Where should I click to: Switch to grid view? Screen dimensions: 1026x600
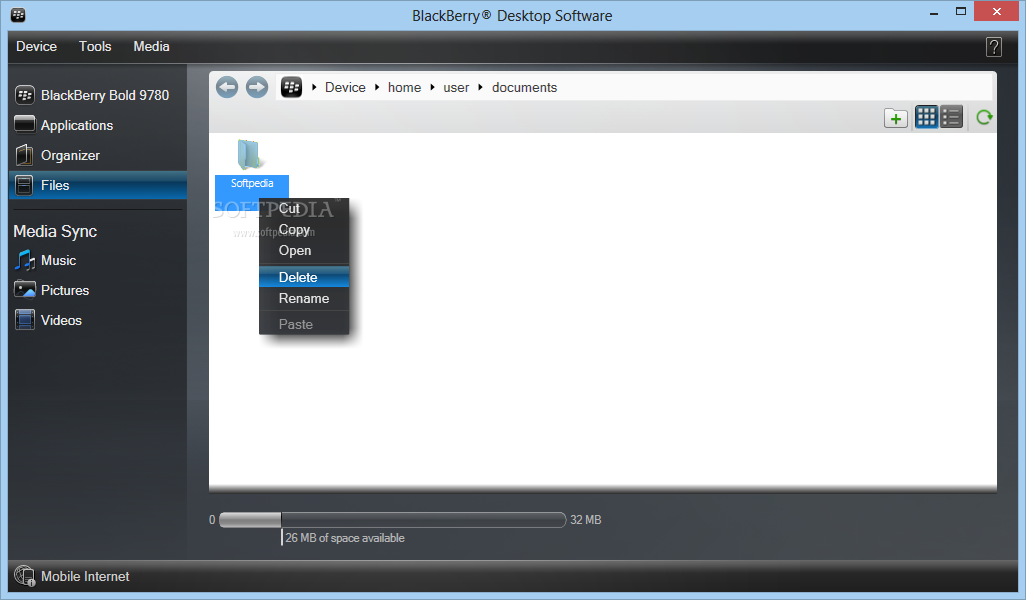pos(926,117)
